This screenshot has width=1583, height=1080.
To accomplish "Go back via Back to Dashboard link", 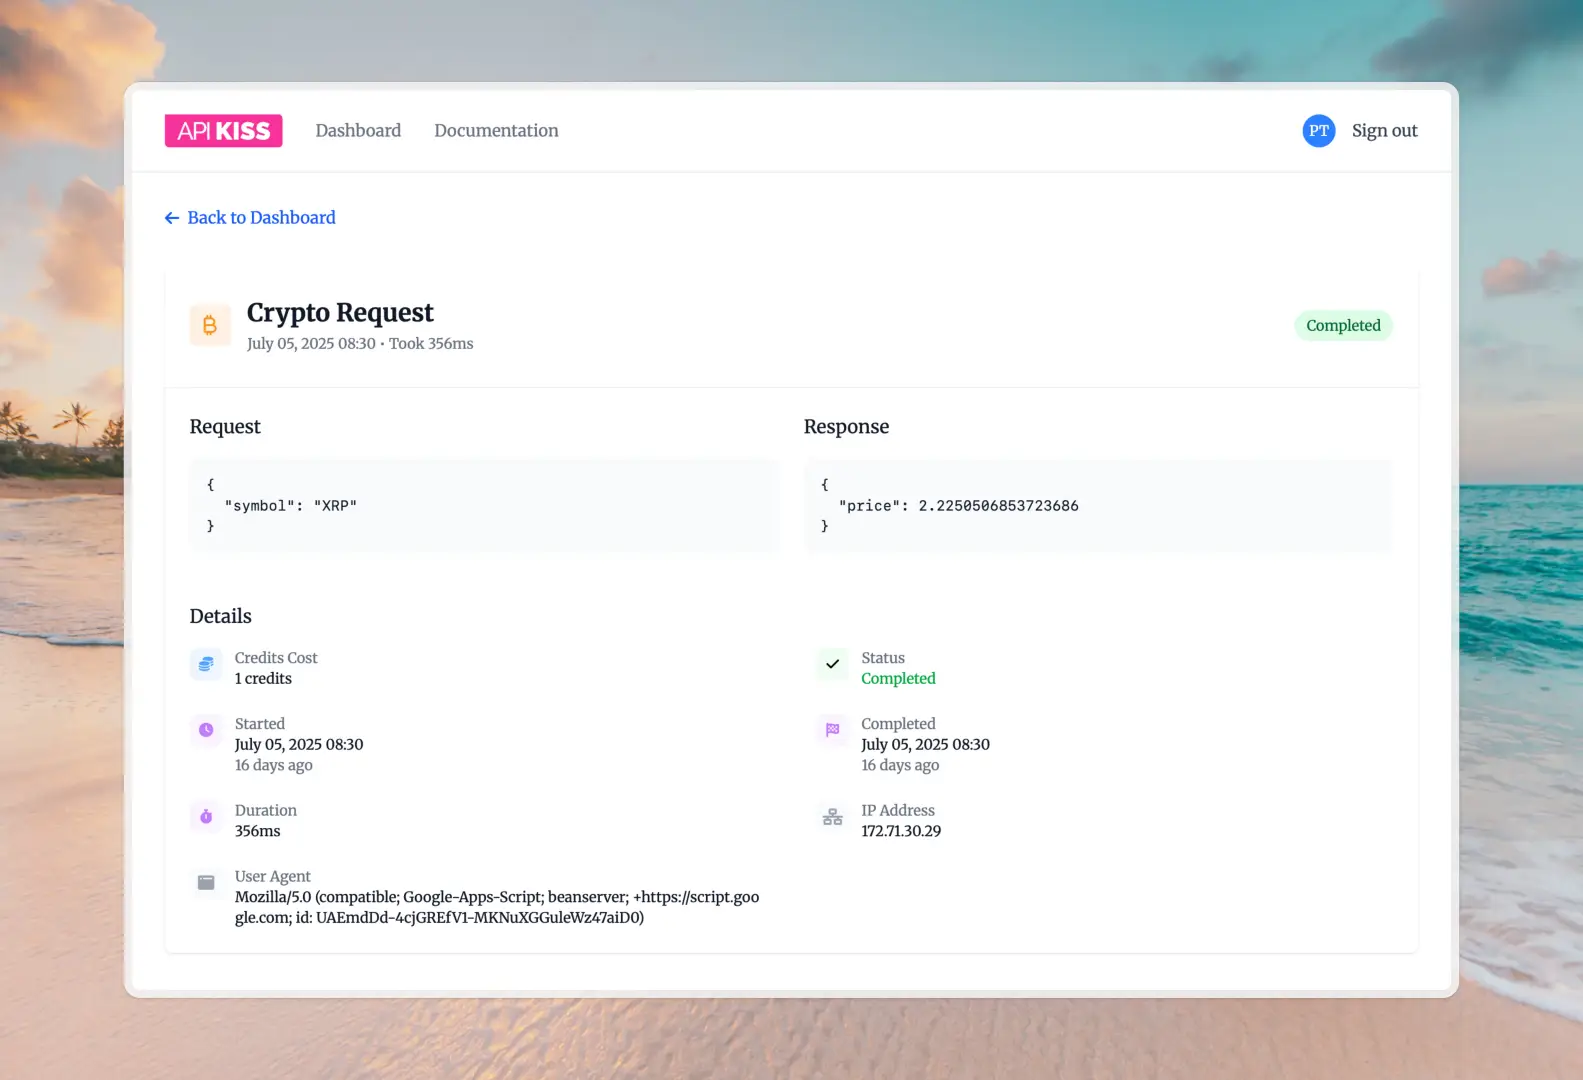I will (x=261, y=218).
